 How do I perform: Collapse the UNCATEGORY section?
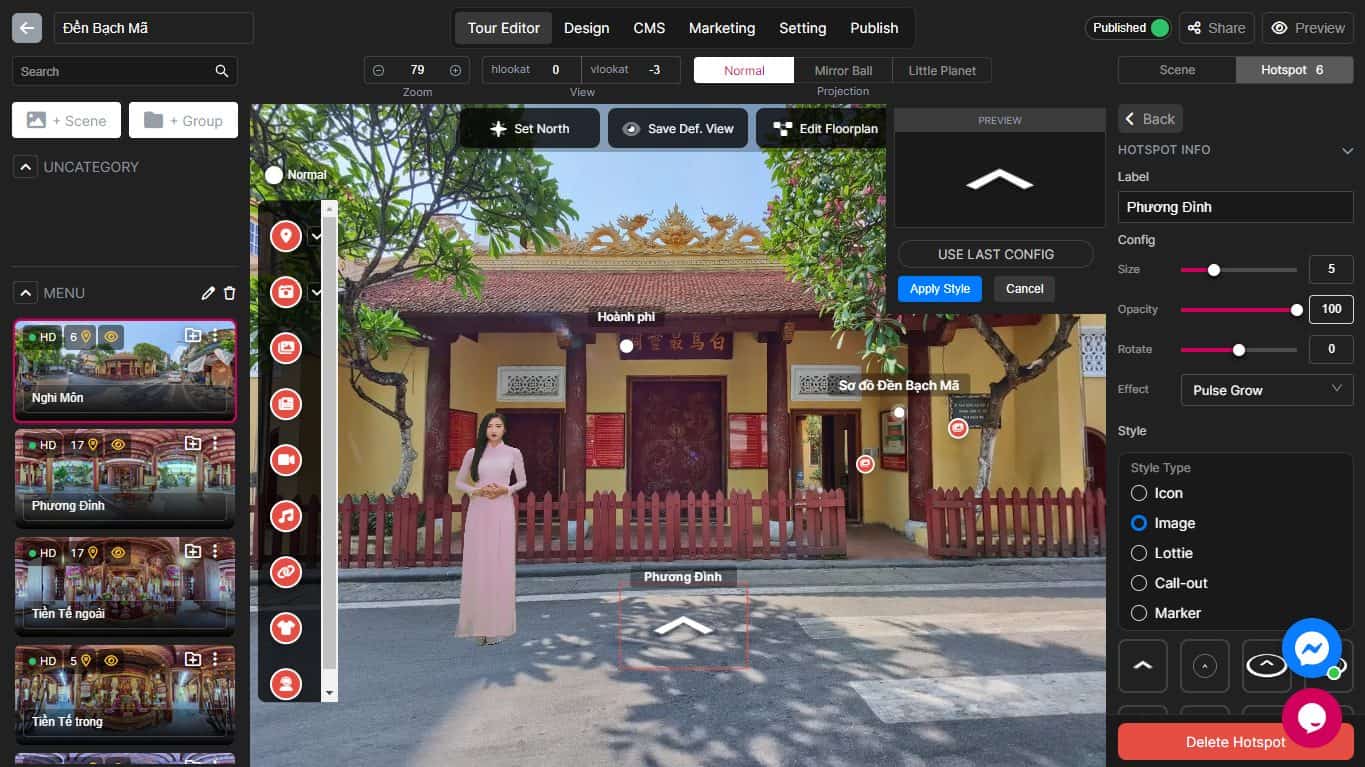25,167
